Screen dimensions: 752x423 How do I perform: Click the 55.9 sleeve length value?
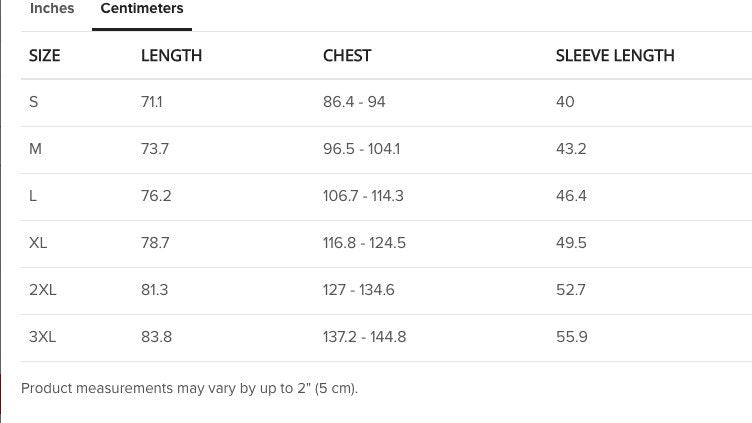tap(571, 337)
